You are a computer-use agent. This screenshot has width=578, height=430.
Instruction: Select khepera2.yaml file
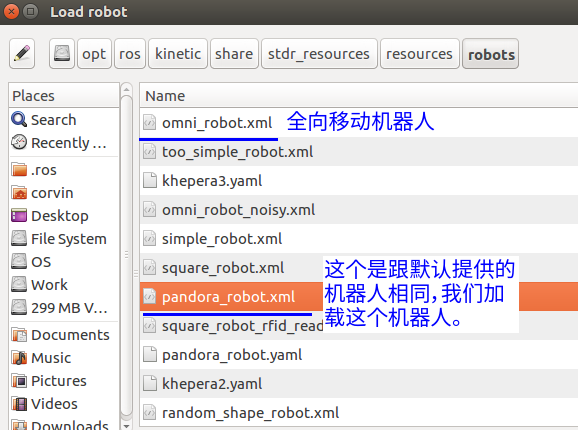359,384
